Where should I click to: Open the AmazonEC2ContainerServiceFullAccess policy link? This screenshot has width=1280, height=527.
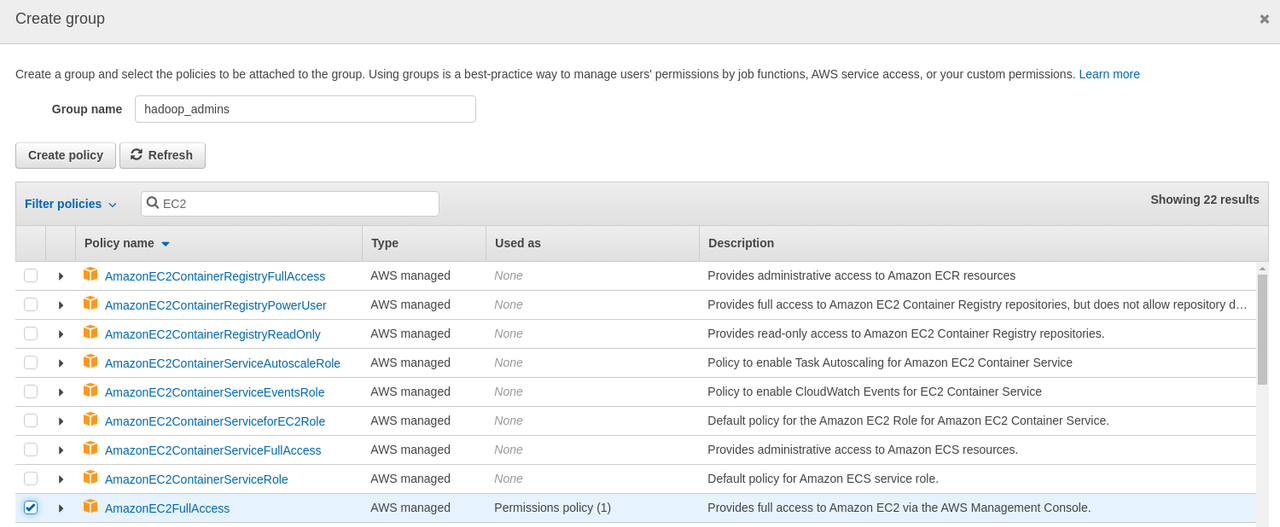[x=213, y=450]
